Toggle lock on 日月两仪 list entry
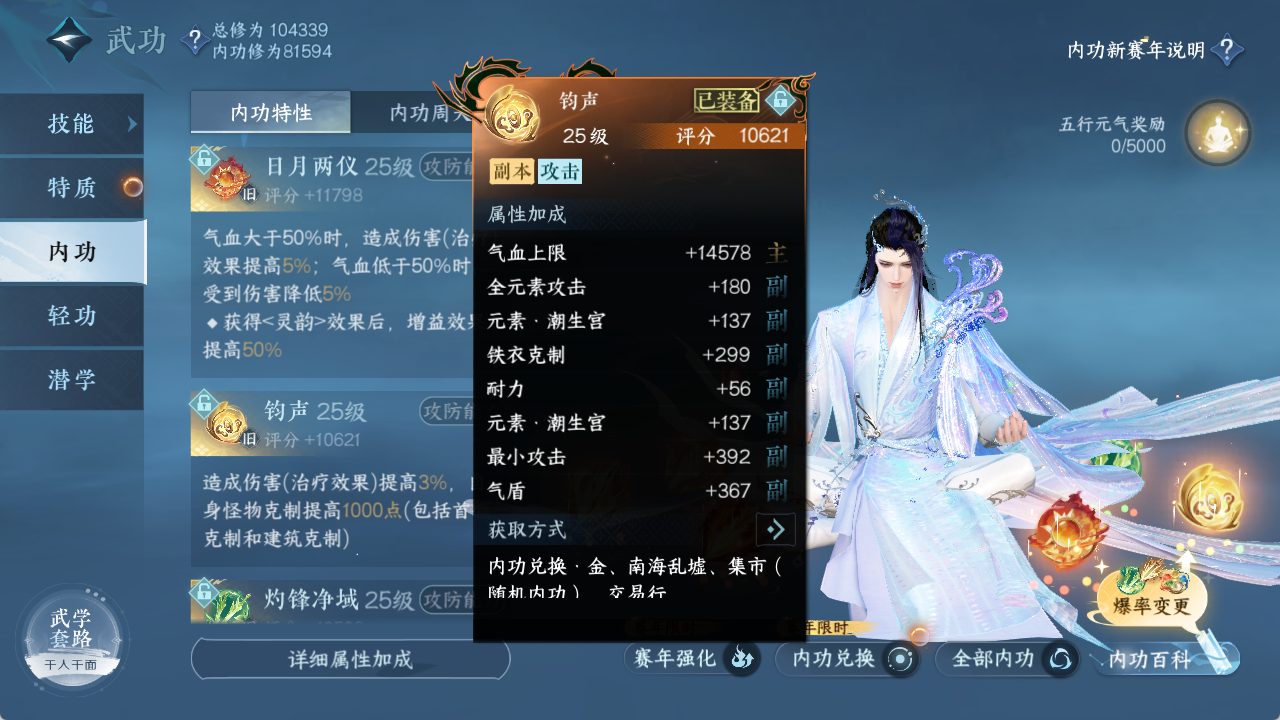1280x720 pixels. click(204, 158)
